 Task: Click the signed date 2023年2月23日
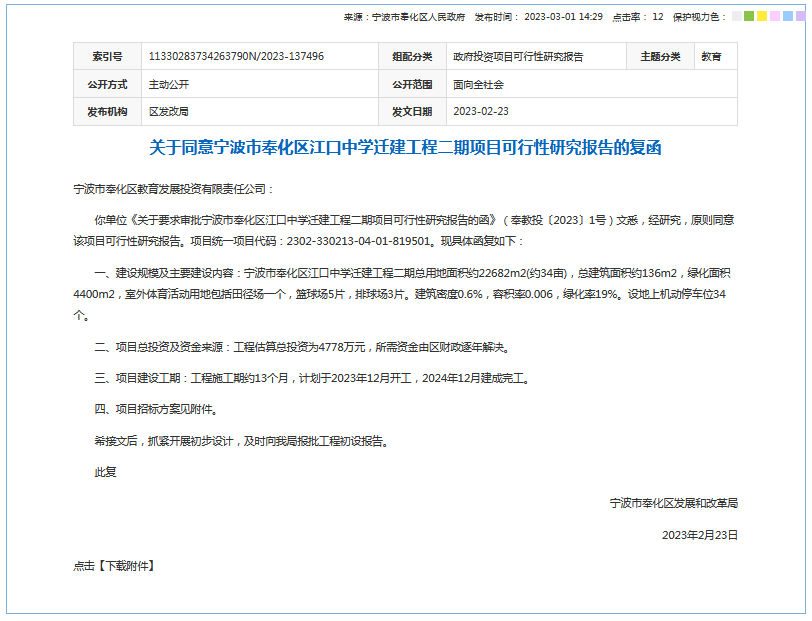[700, 535]
